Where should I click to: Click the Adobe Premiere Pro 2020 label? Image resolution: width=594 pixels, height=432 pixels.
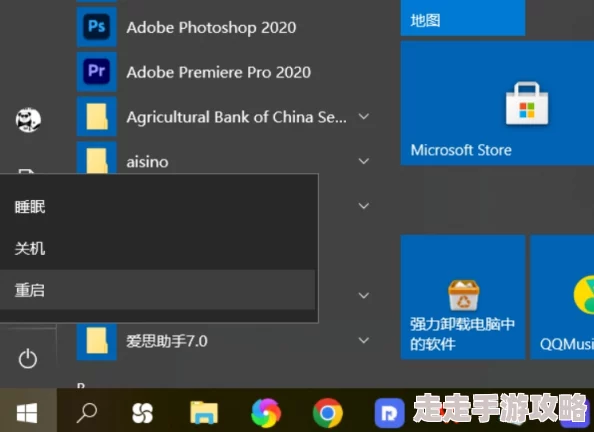tap(219, 72)
